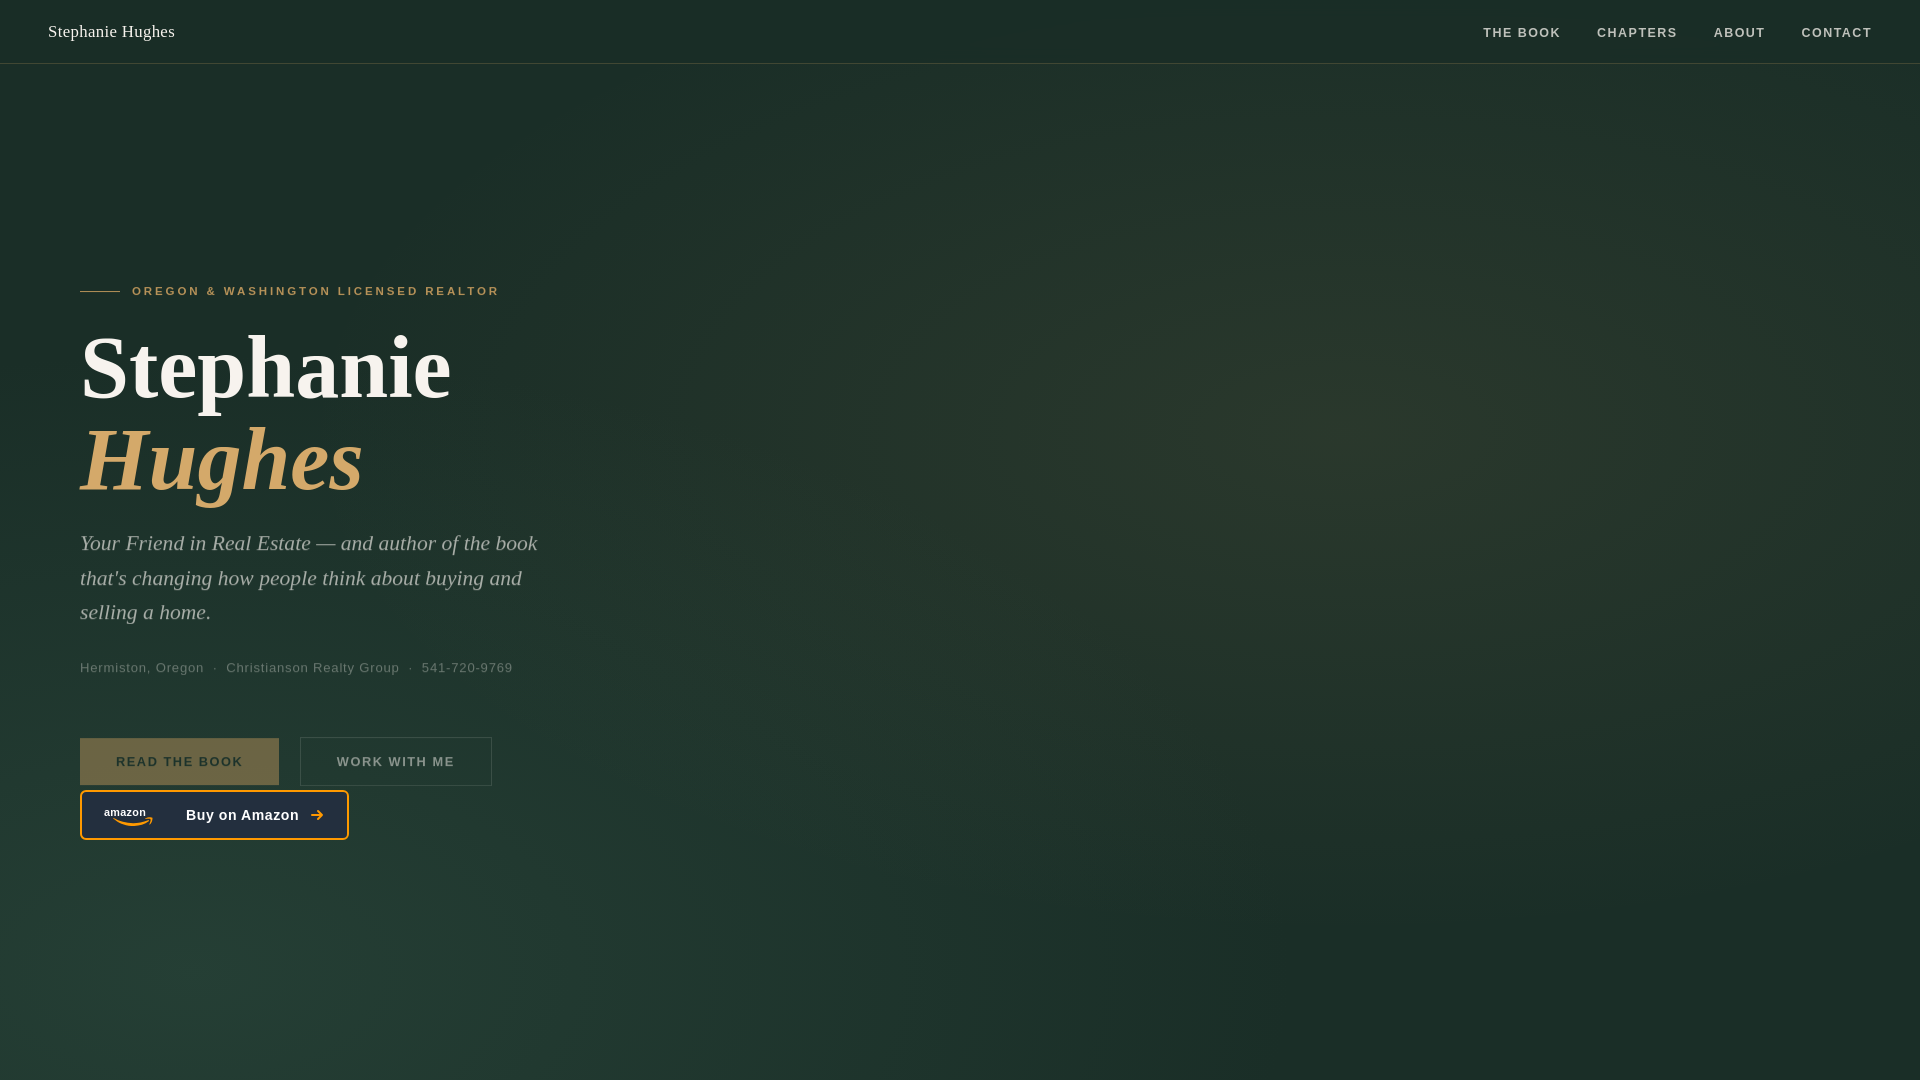Click the gold italic Hughes heading
The width and height of the screenshot is (1920, 1080).
click(x=221, y=460)
